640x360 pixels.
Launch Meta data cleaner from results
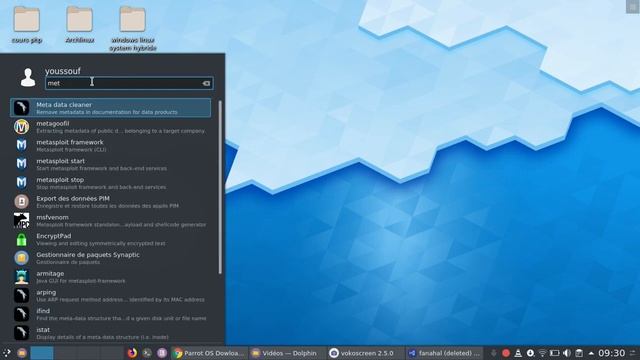pyautogui.click(x=111, y=108)
